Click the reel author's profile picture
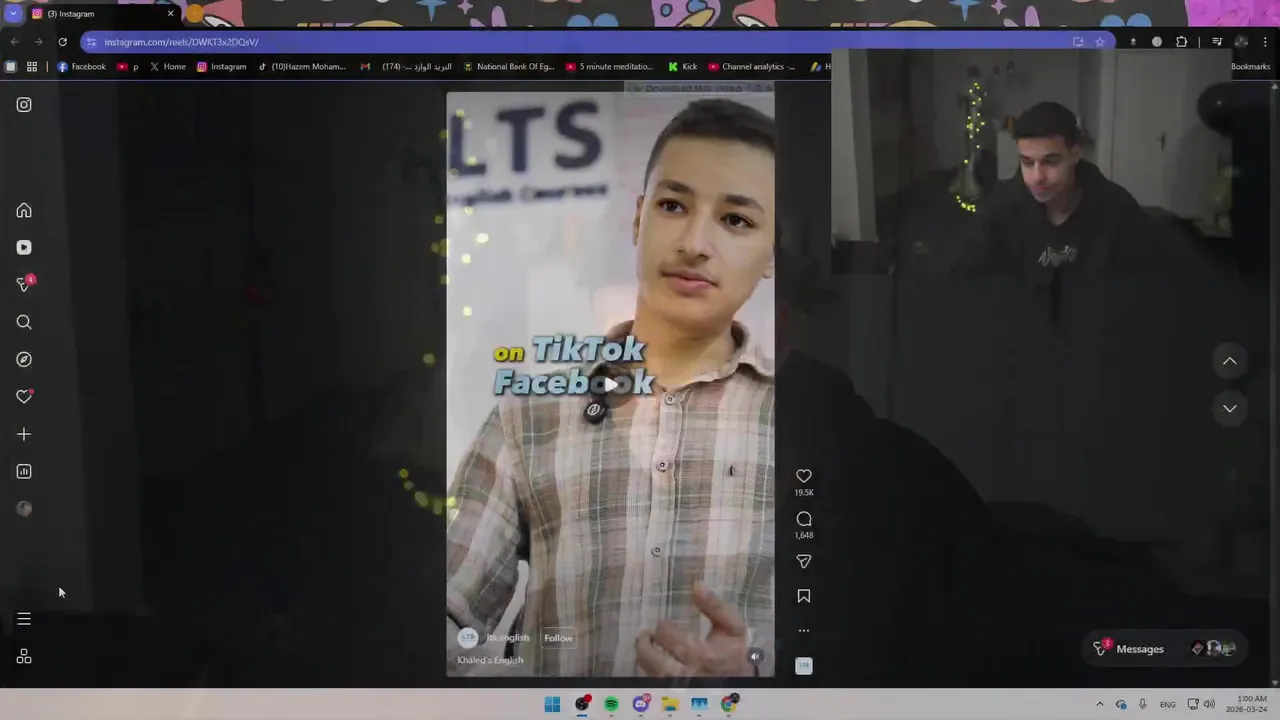1280x720 pixels. point(467,638)
